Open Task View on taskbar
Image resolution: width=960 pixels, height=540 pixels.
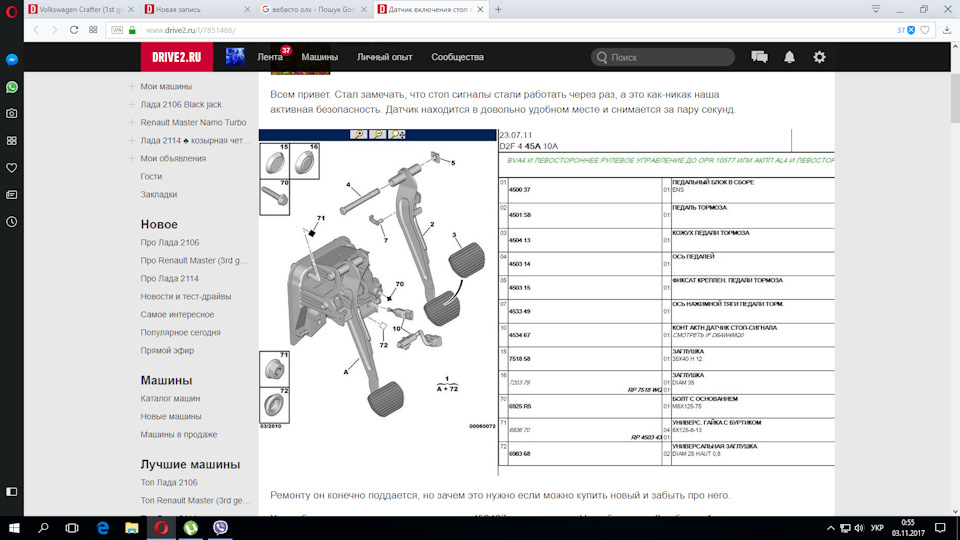point(72,528)
